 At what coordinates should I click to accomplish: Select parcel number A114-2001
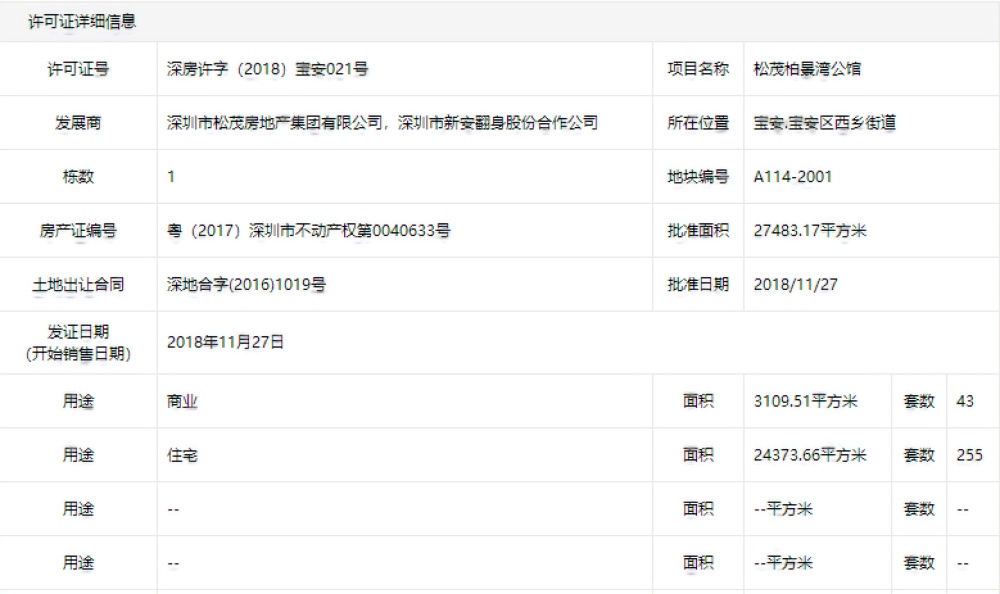[x=793, y=177]
